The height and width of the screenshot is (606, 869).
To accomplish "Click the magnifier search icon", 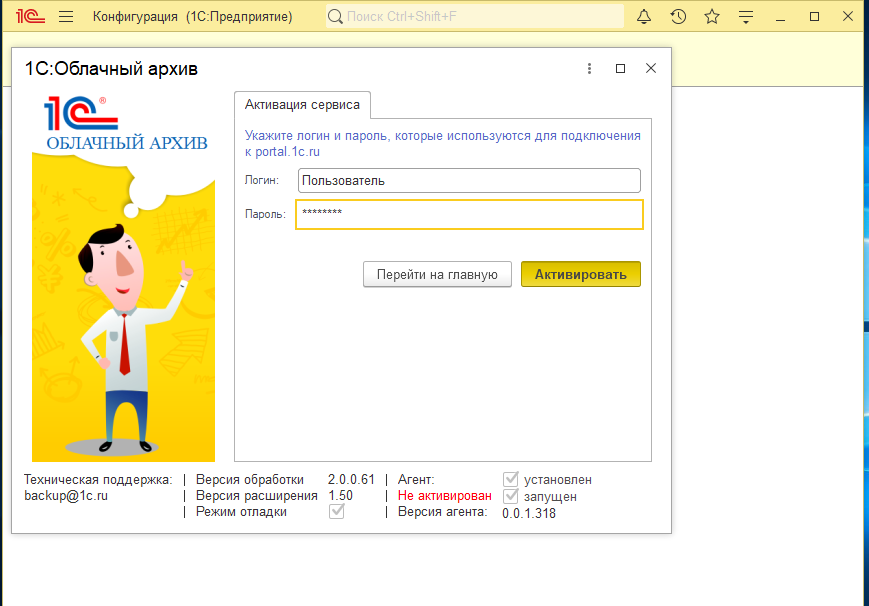I will [335, 17].
